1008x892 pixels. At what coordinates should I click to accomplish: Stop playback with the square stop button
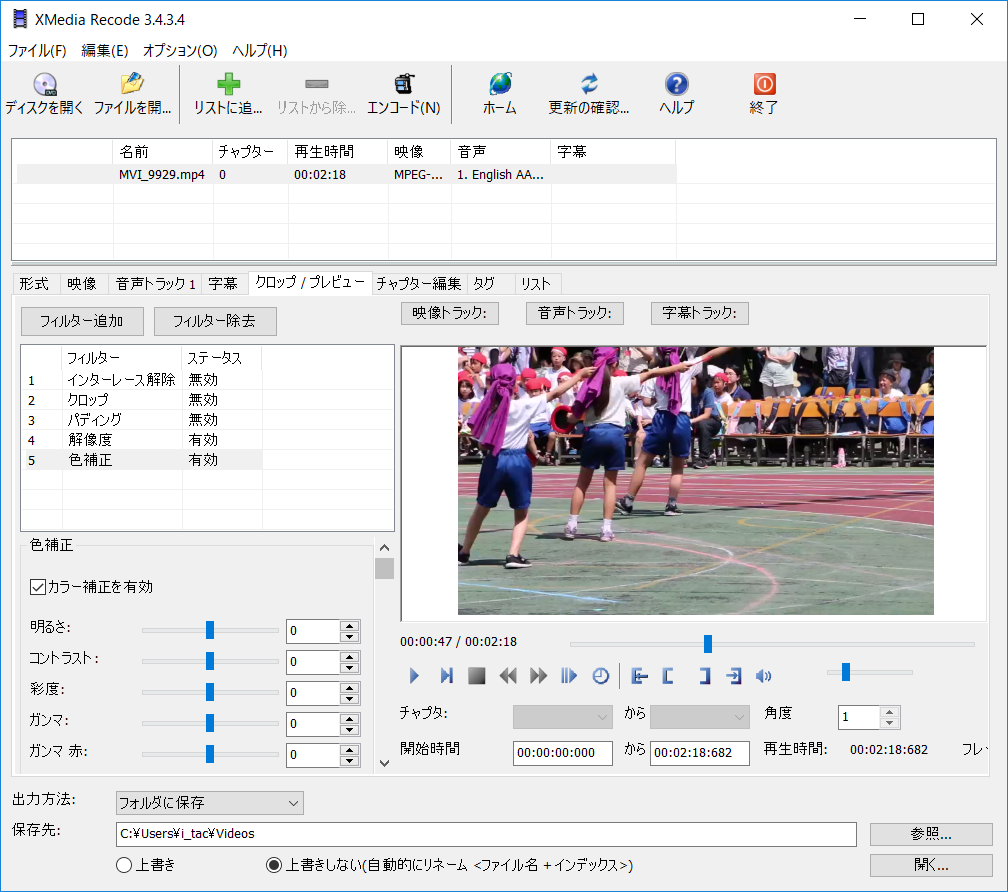(x=477, y=676)
